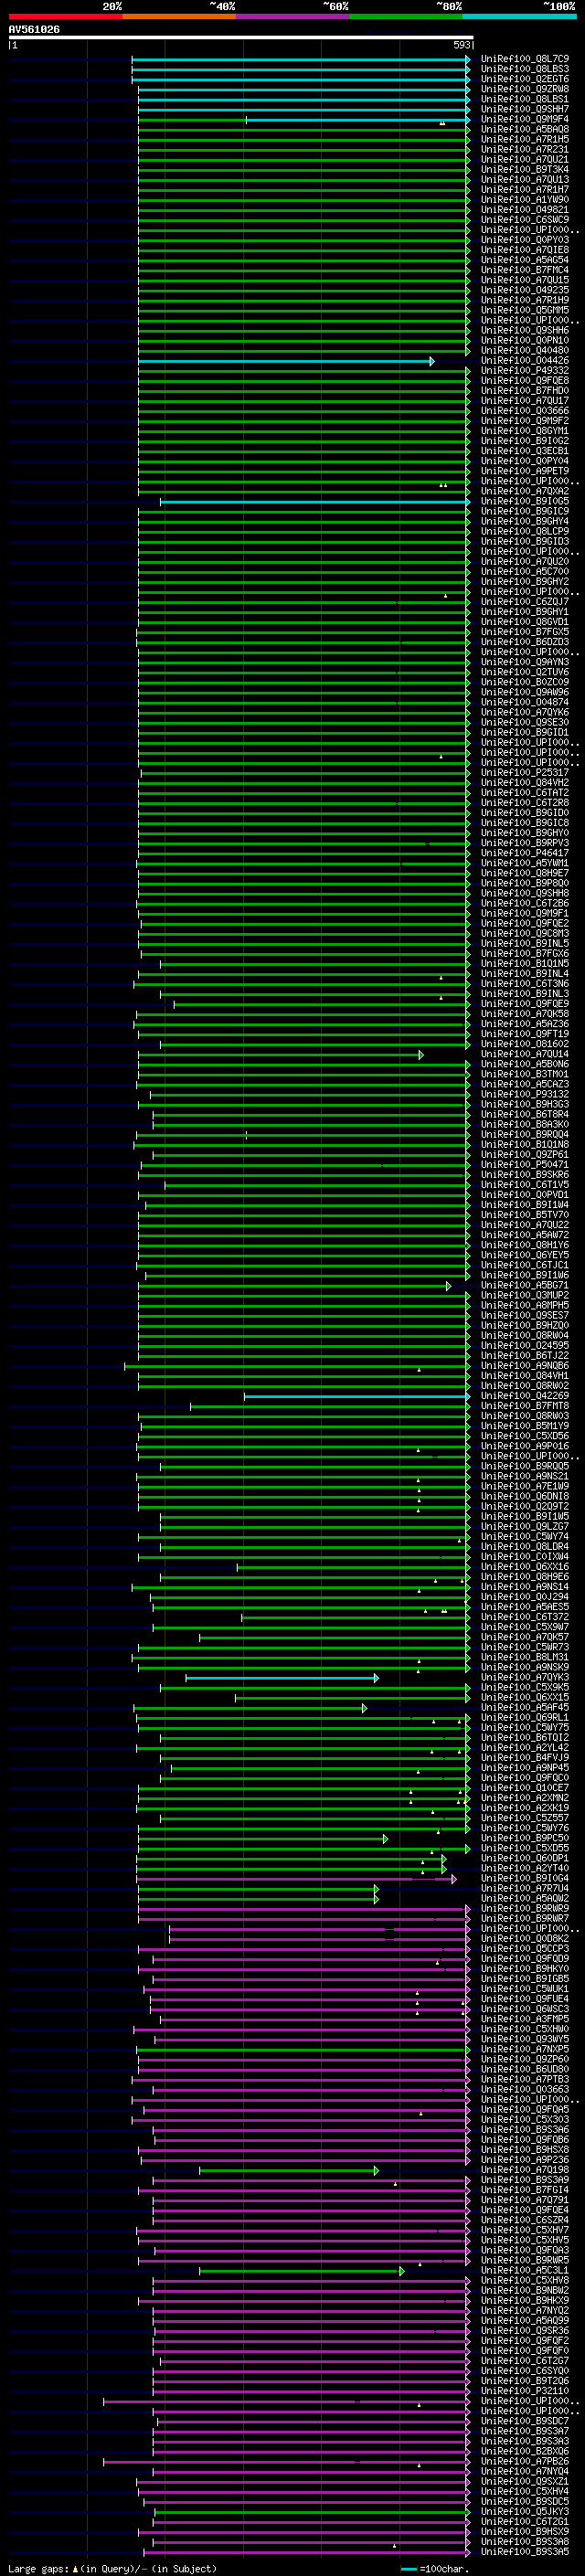Click the green alignment bar of Q5JKY3

tap(312, 2512)
